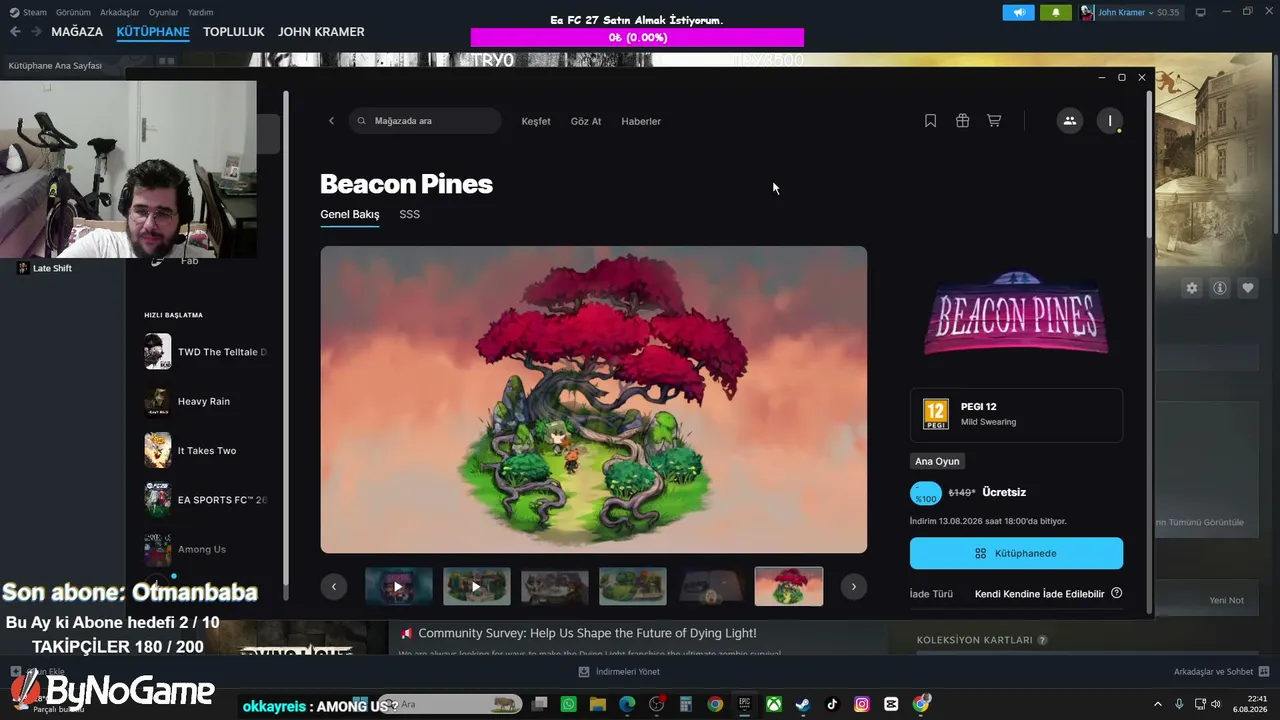Open the Görünüm menu
1280x720 pixels.
73,13
